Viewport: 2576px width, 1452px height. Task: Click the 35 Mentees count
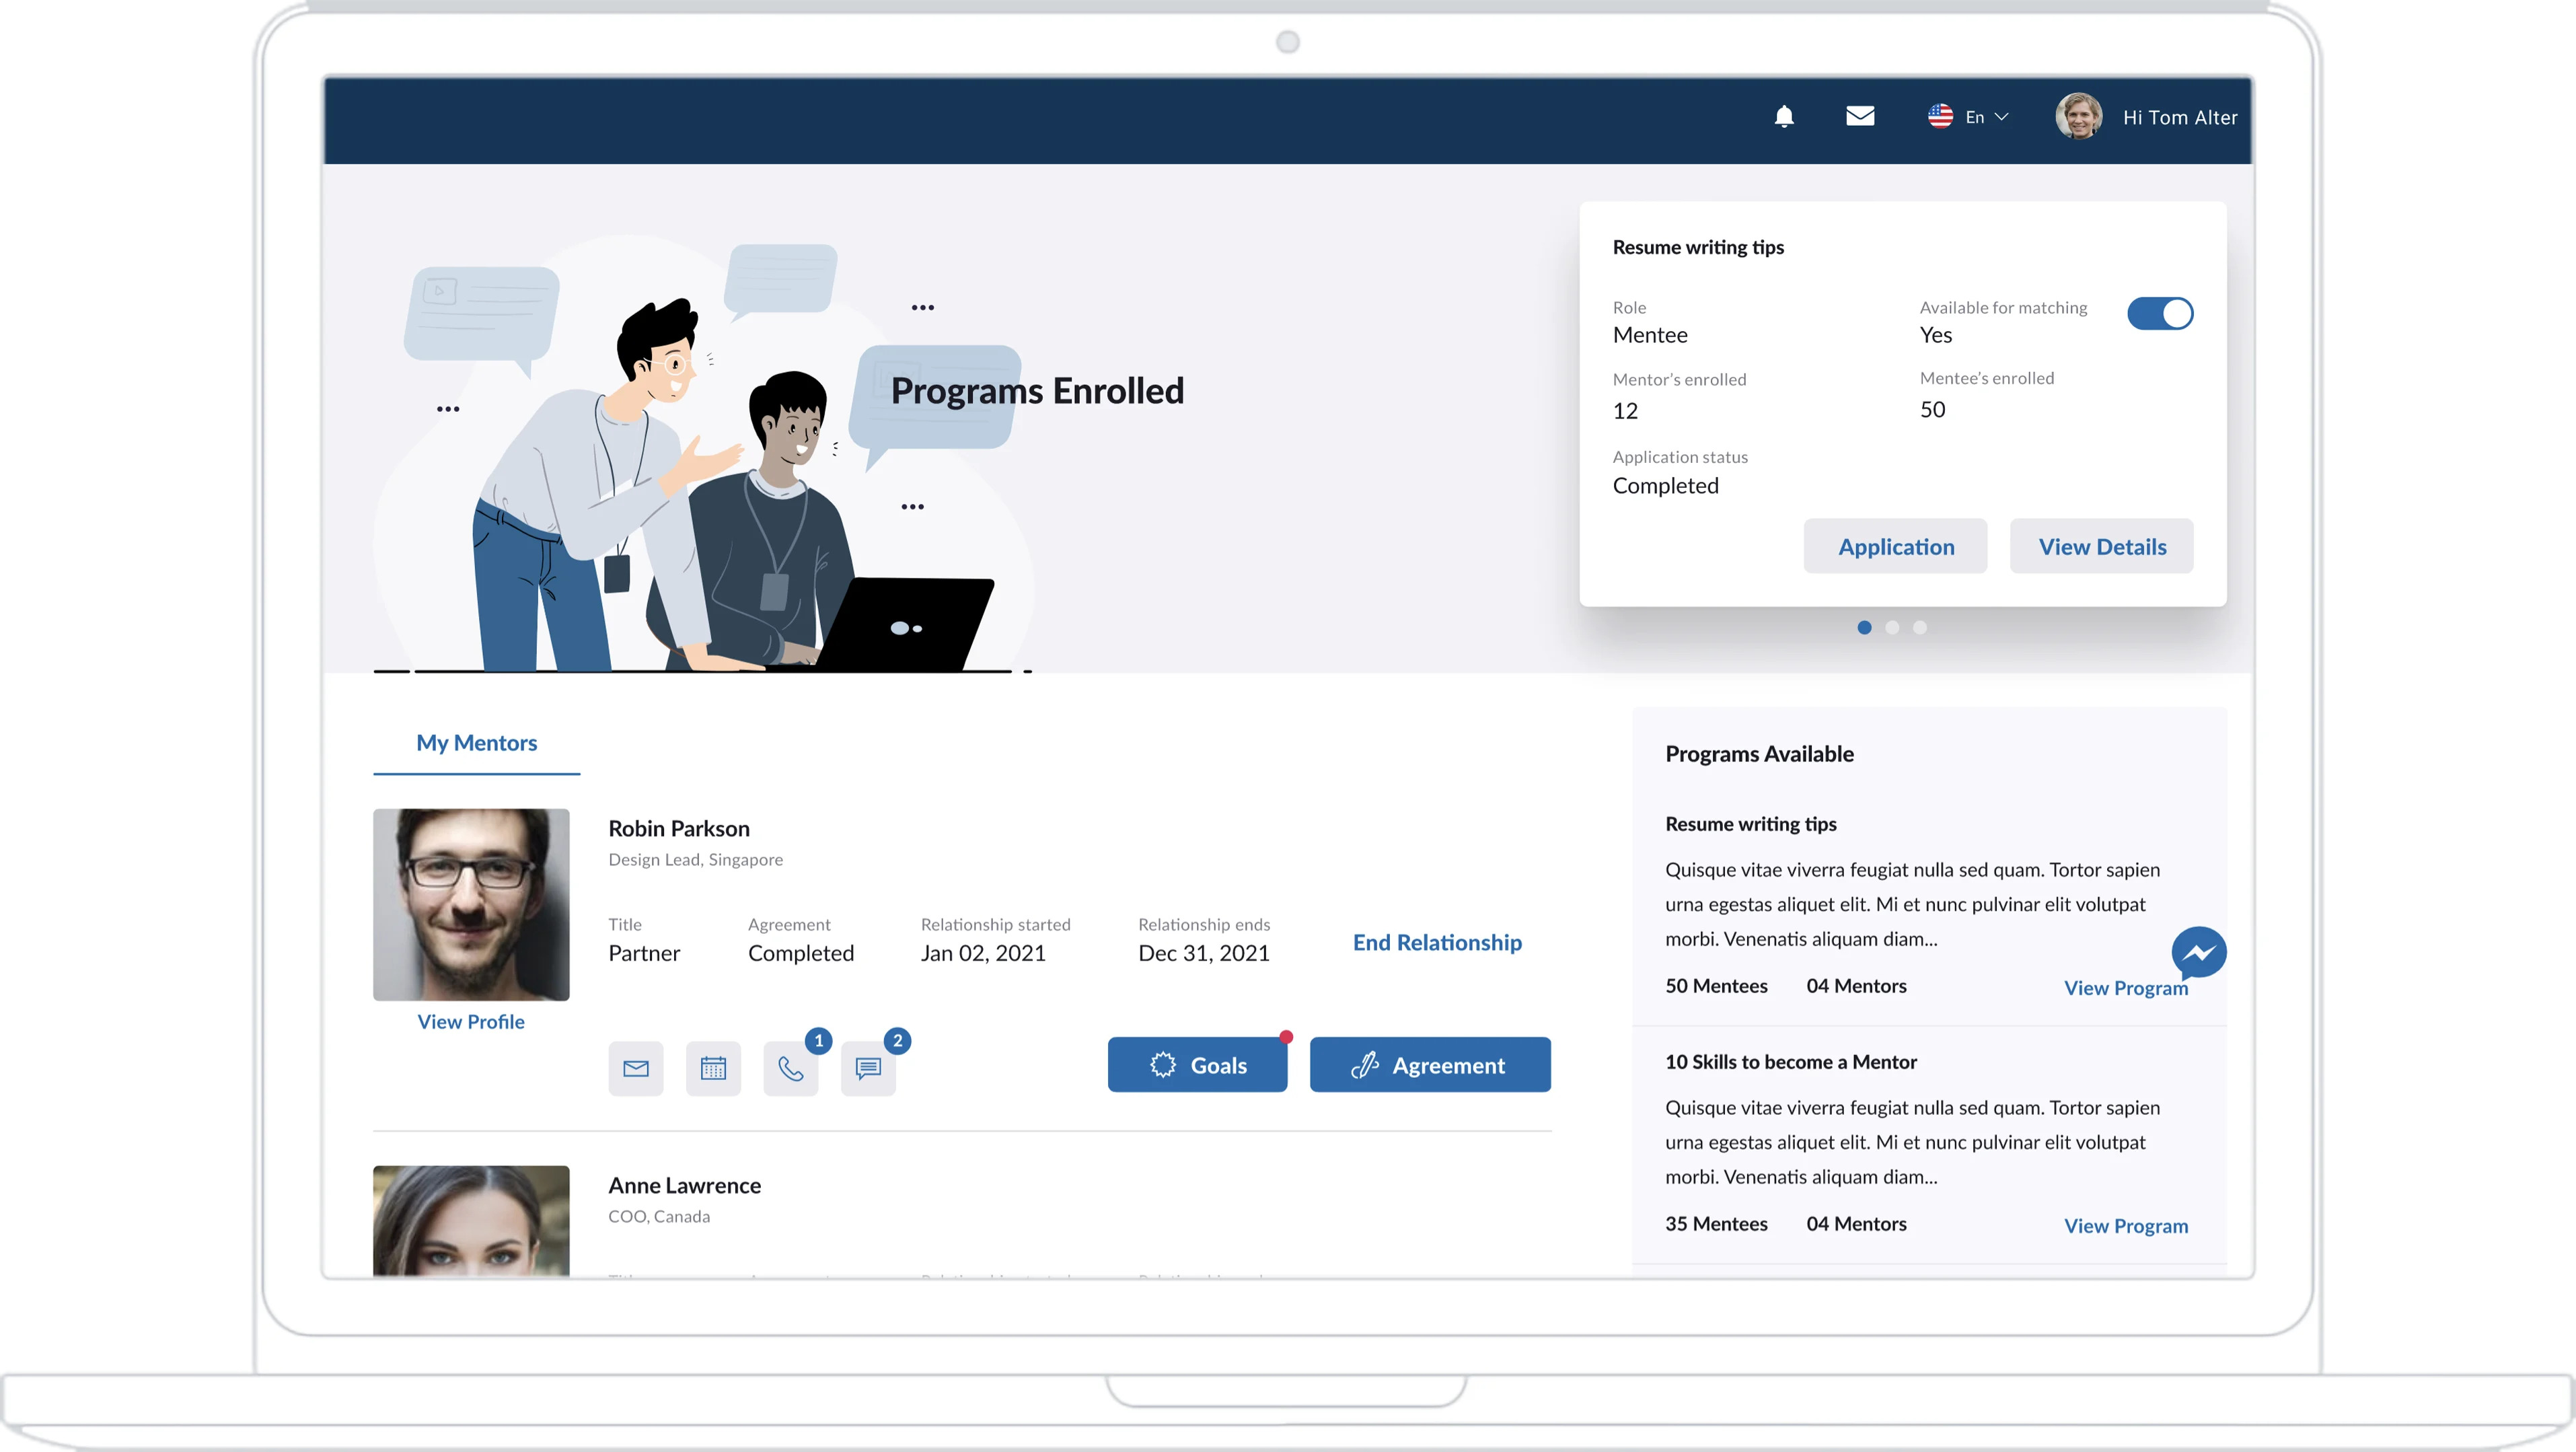point(1716,1223)
